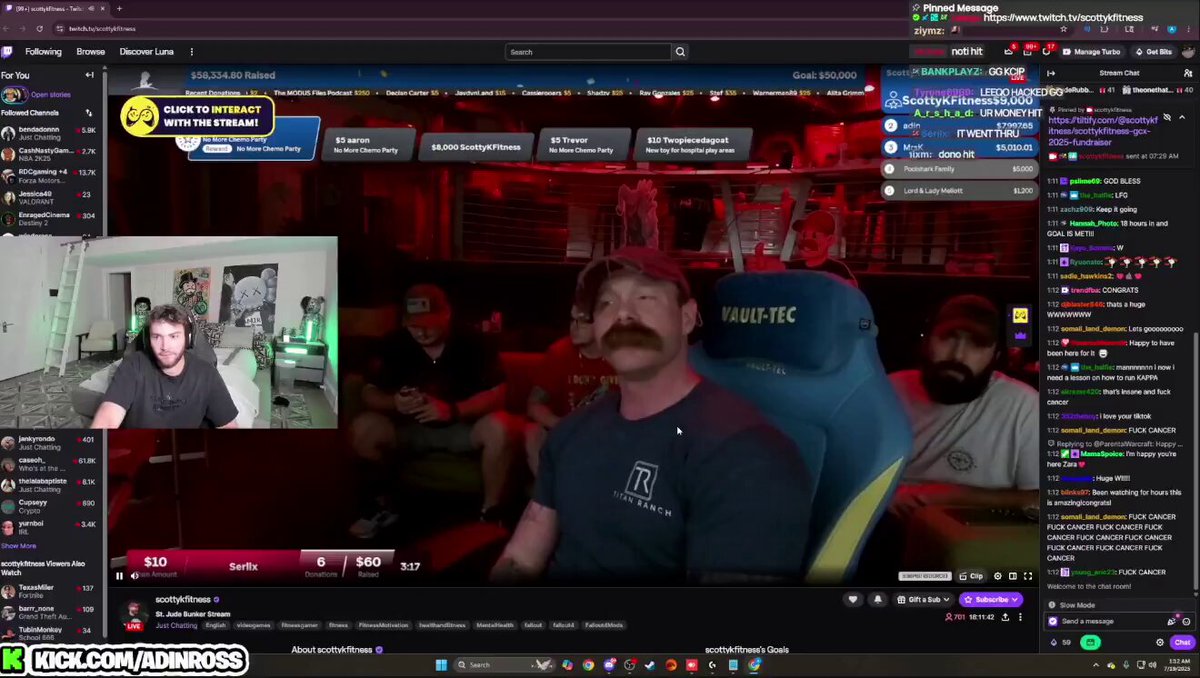
Task: Open the Cupseyy channel
Action: [48, 507]
